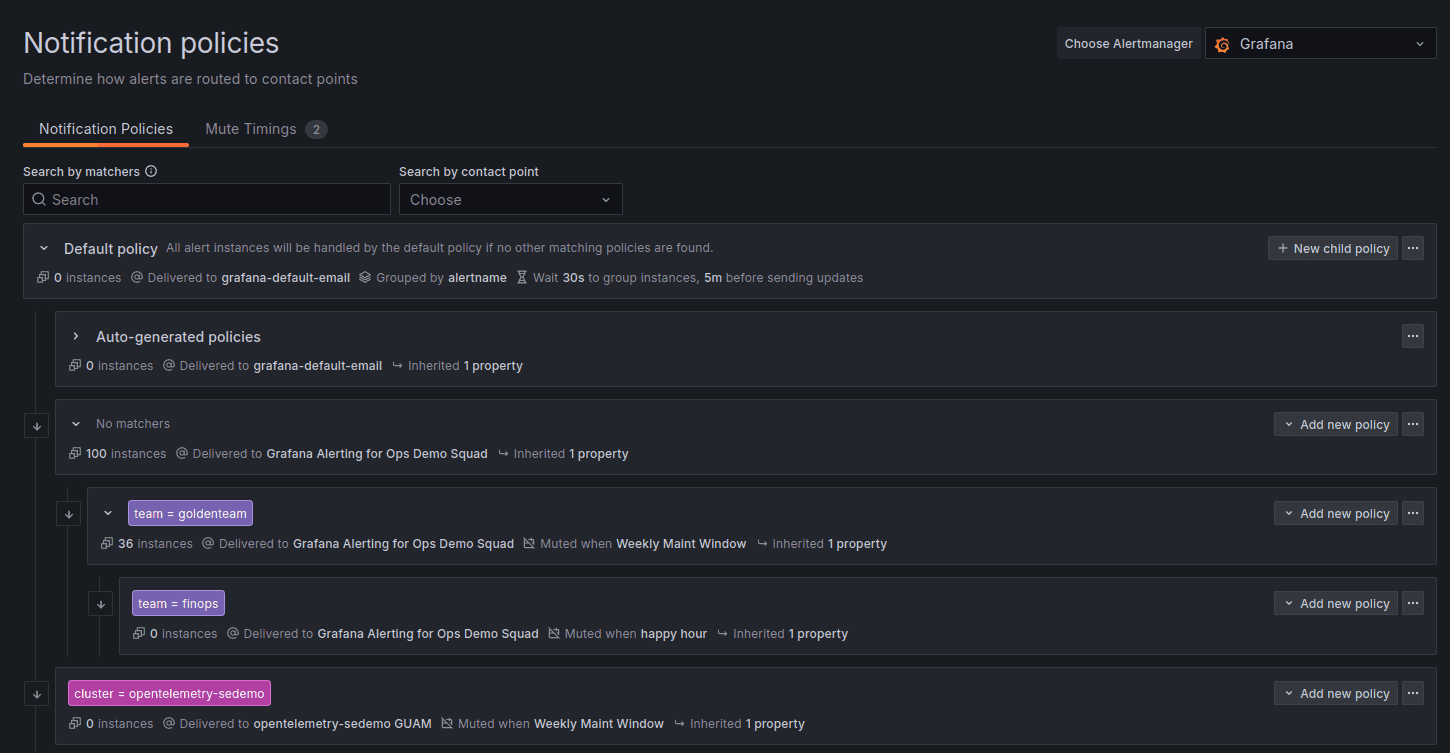Open the Add new policy dropdown on the finops policy

coord(1335,603)
